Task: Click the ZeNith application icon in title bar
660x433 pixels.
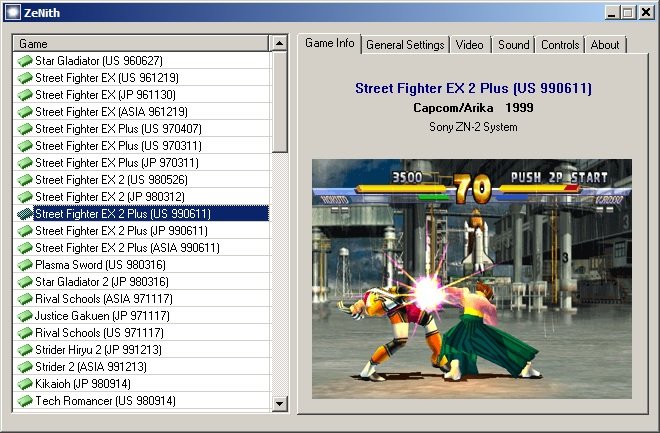Action: (12, 12)
